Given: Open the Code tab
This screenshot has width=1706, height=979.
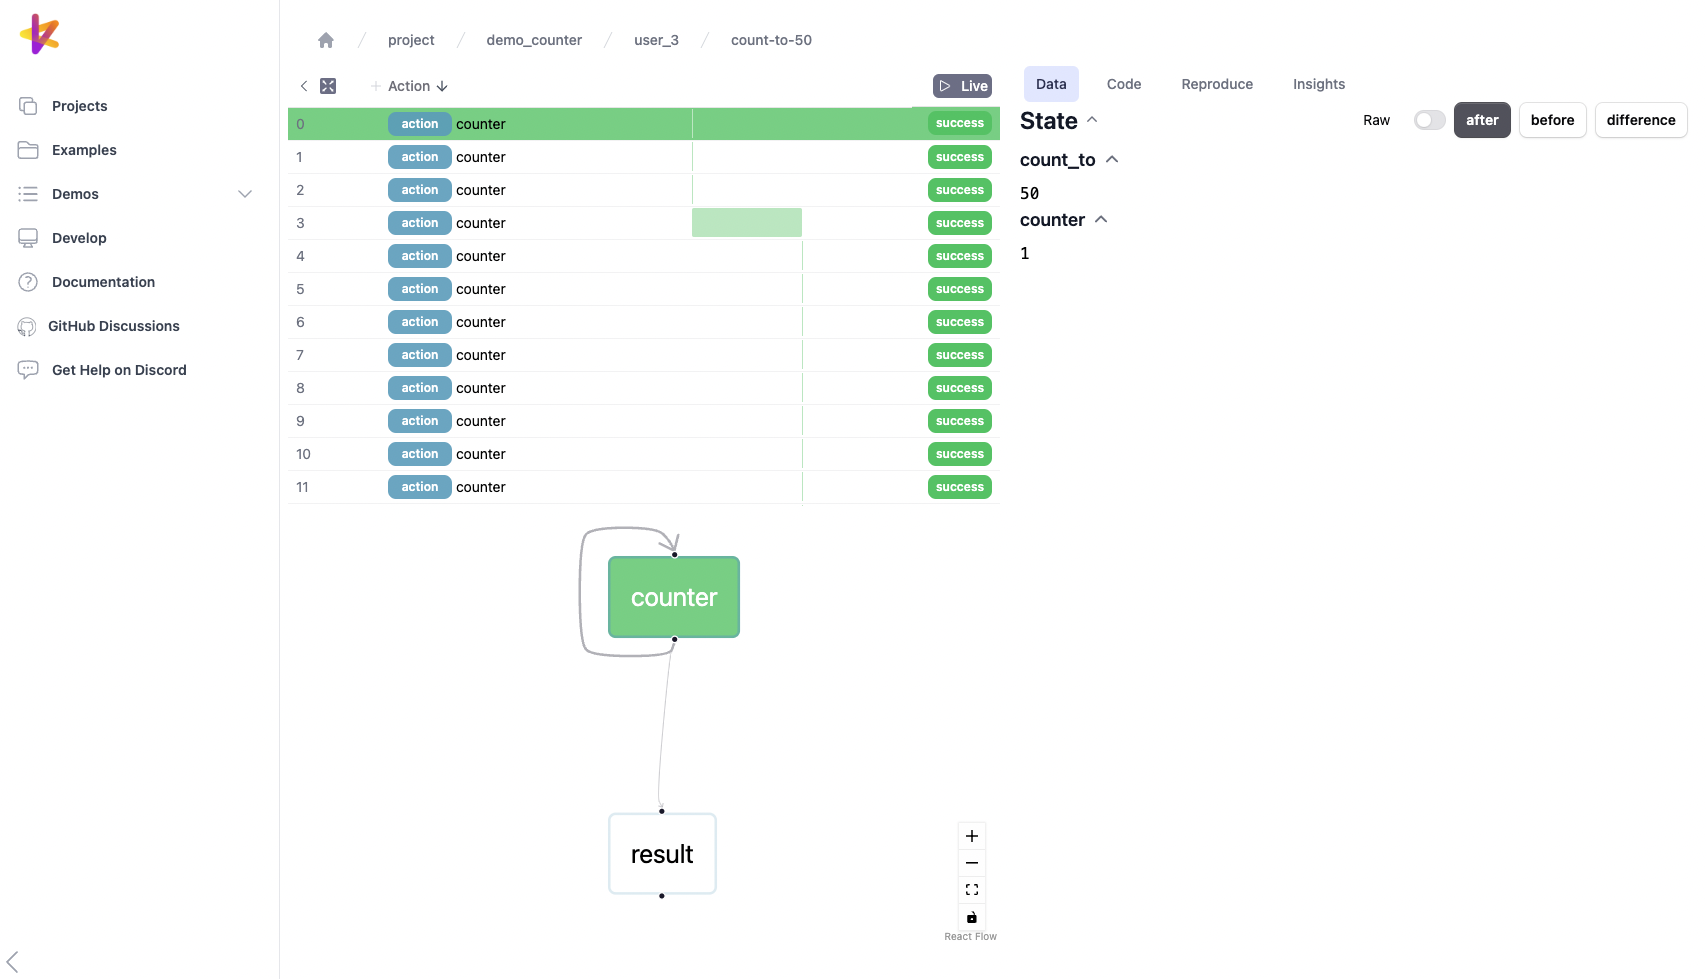Looking at the screenshot, I should click(1124, 84).
